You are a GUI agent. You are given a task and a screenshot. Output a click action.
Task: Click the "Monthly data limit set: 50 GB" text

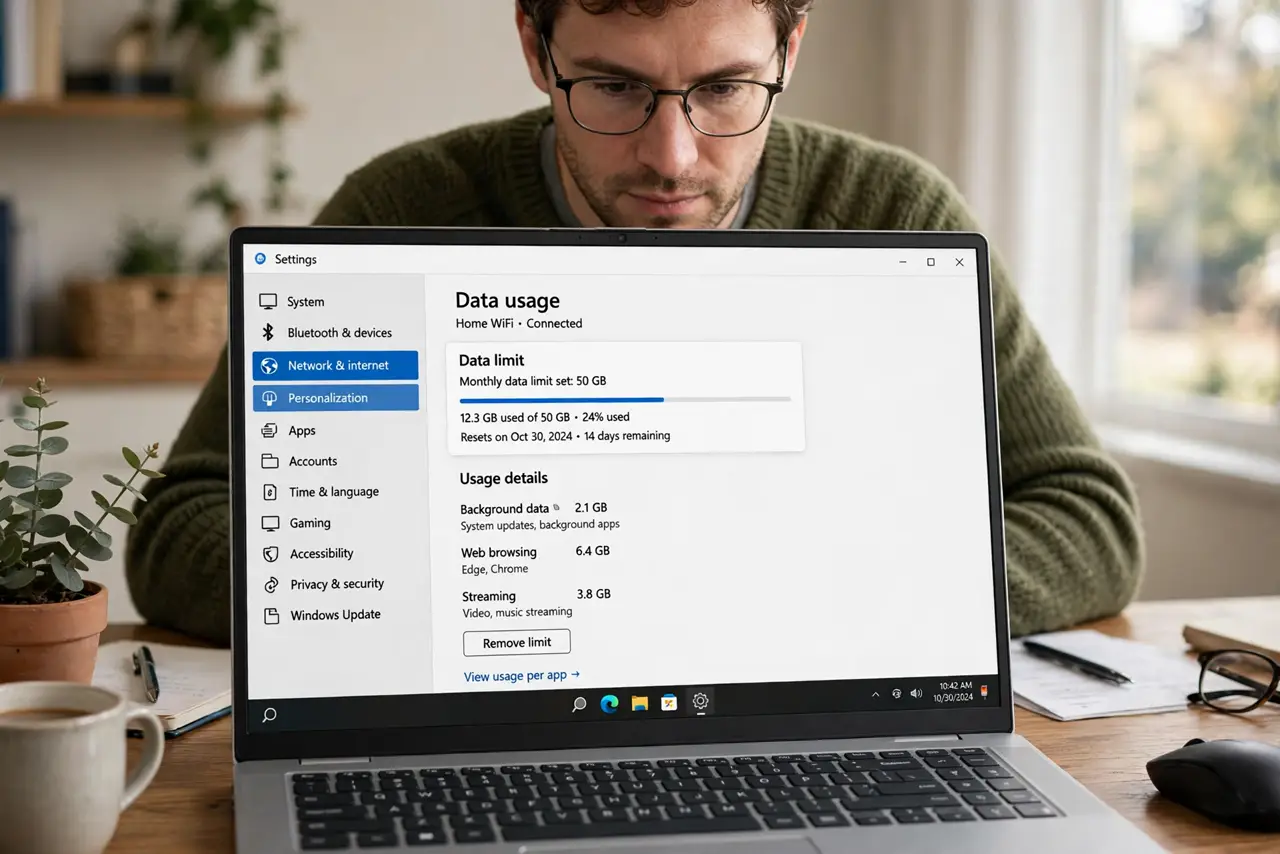[x=533, y=381]
